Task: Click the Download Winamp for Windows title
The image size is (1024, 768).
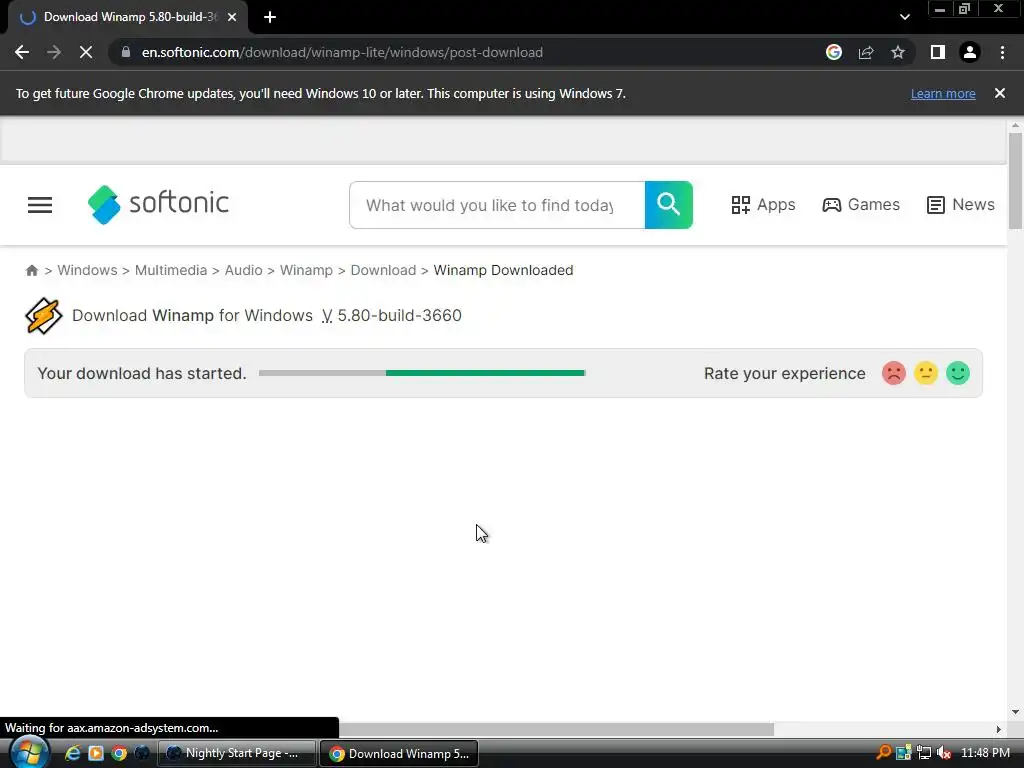Action: click(192, 315)
